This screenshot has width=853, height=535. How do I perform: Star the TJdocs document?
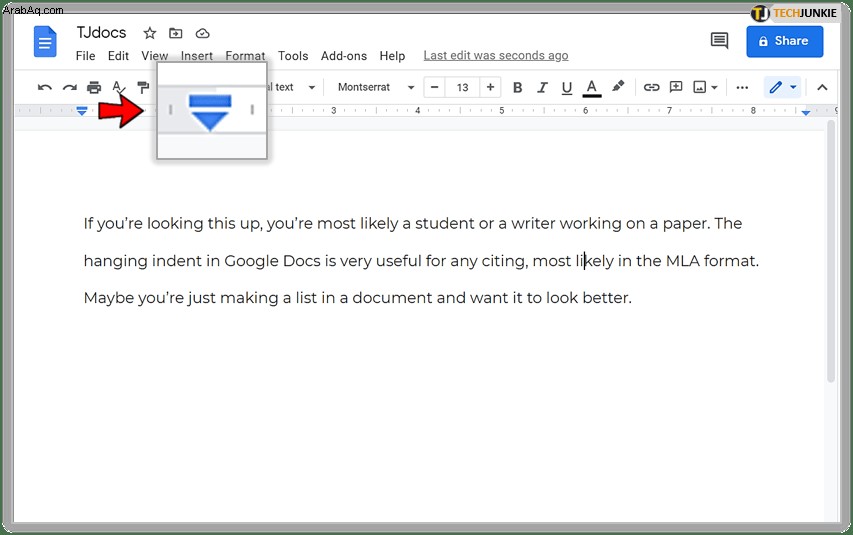(x=150, y=33)
